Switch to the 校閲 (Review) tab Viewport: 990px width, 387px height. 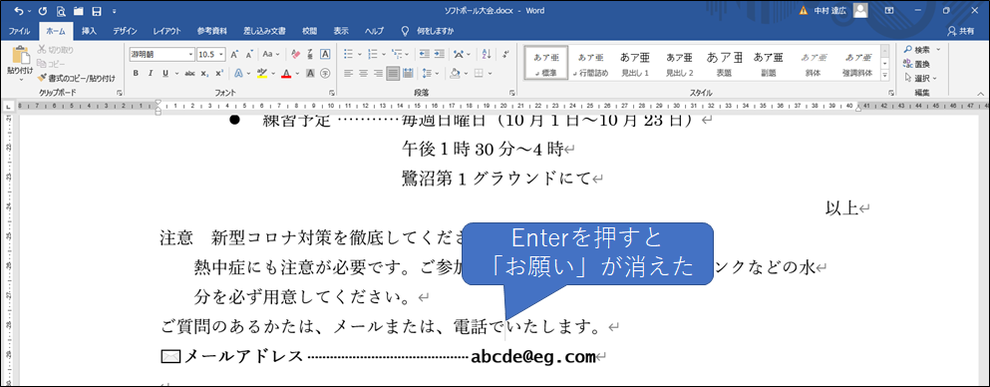[309, 31]
